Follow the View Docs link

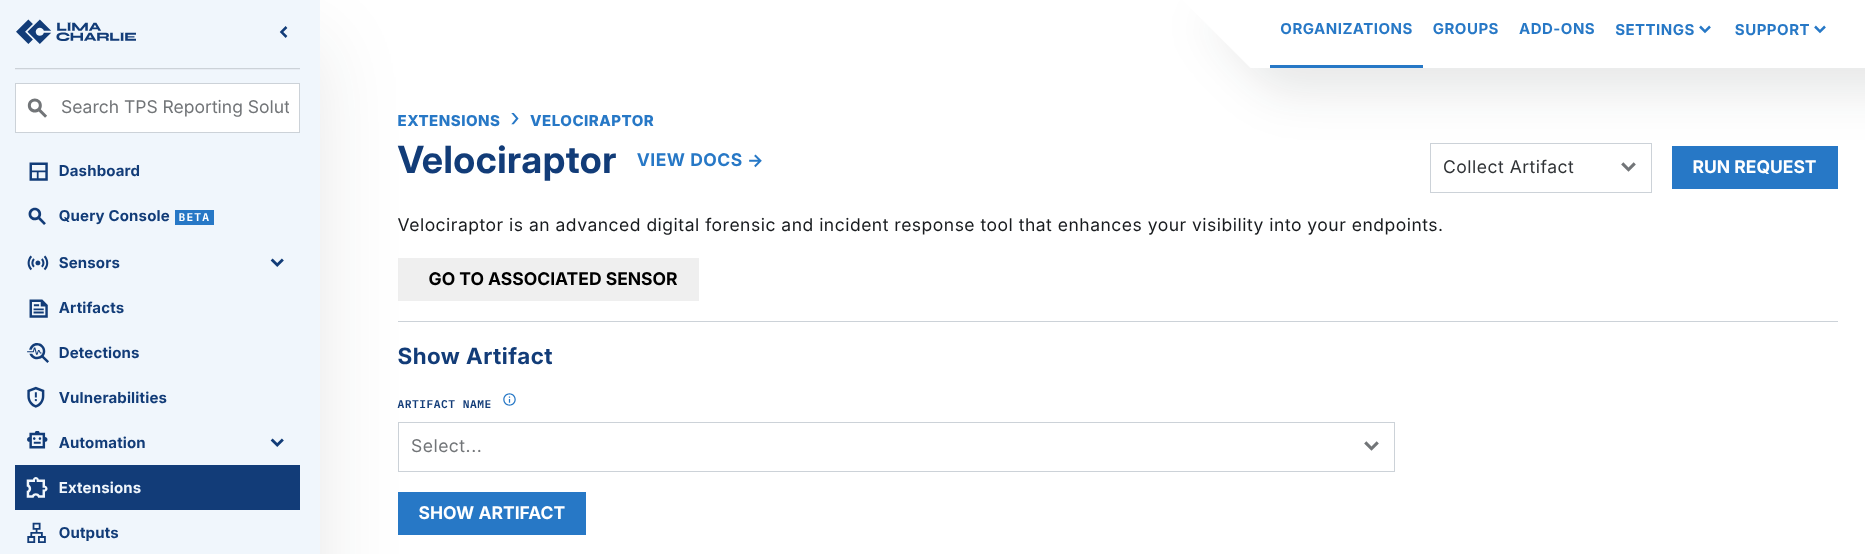[699, 160]
